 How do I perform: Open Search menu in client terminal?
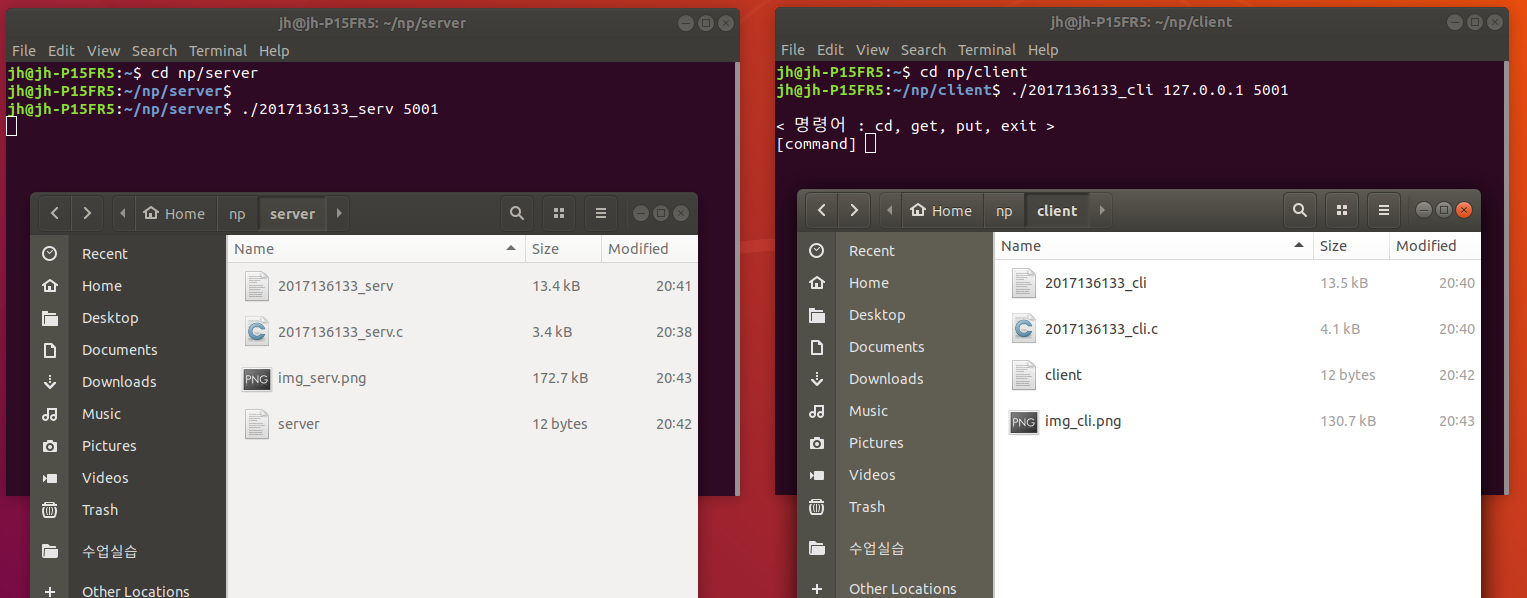point(923,50)
